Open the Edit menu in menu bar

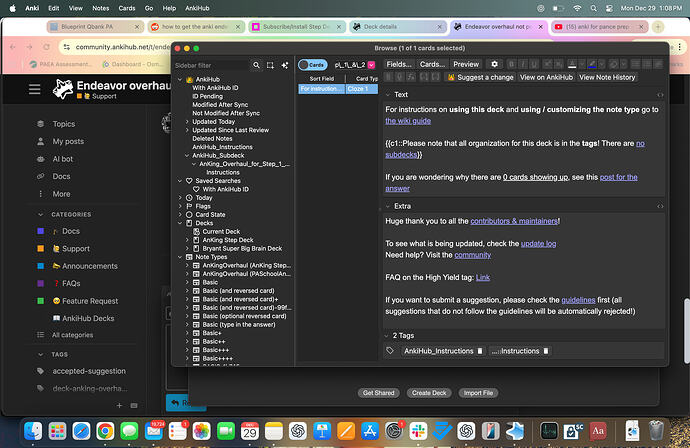click(x=54, y=8)
